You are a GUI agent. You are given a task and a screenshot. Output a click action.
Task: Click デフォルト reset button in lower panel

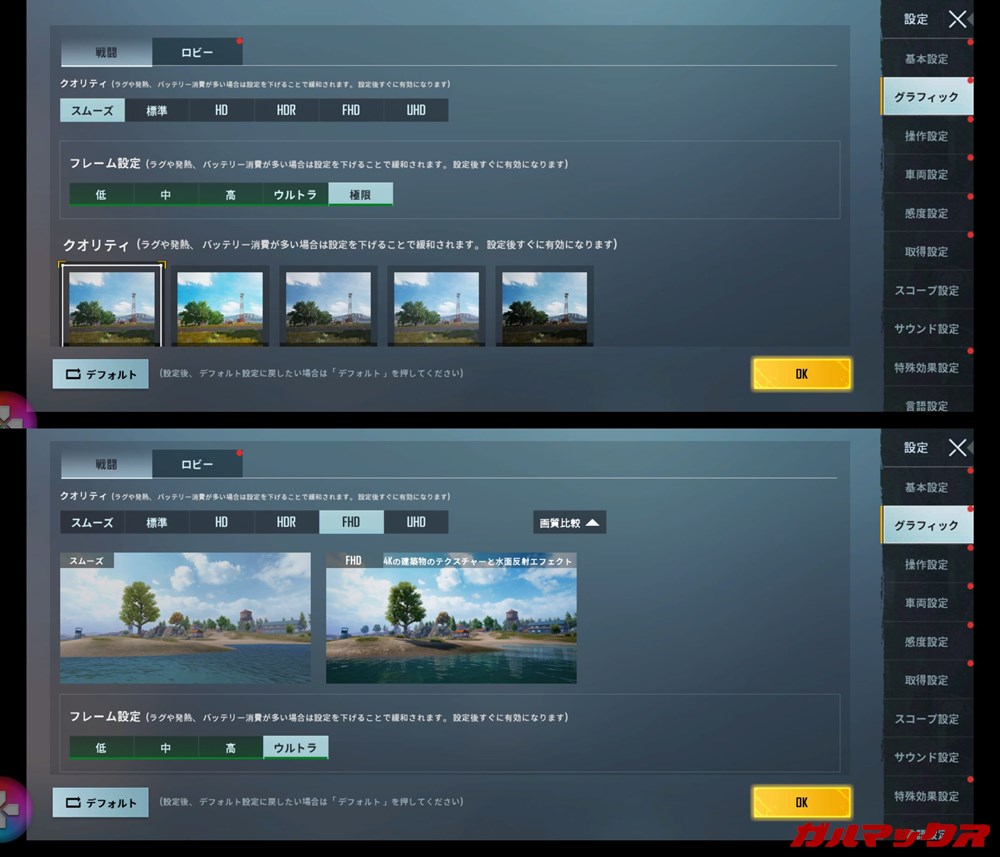101,802
